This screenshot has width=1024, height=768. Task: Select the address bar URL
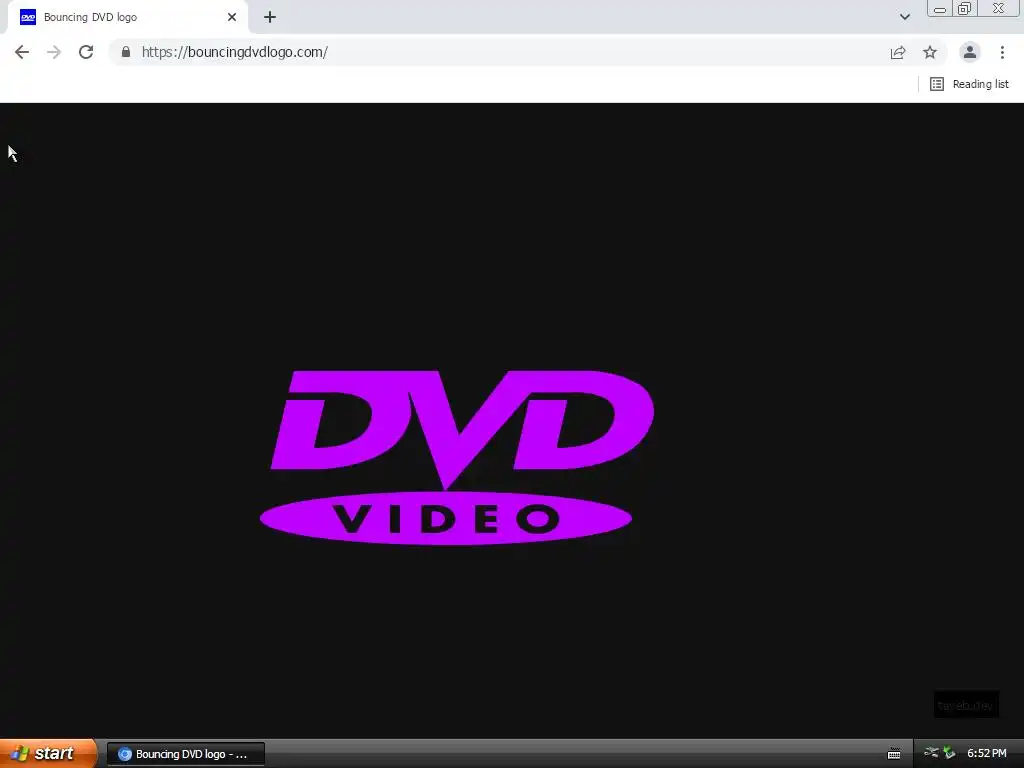point(234,52)
